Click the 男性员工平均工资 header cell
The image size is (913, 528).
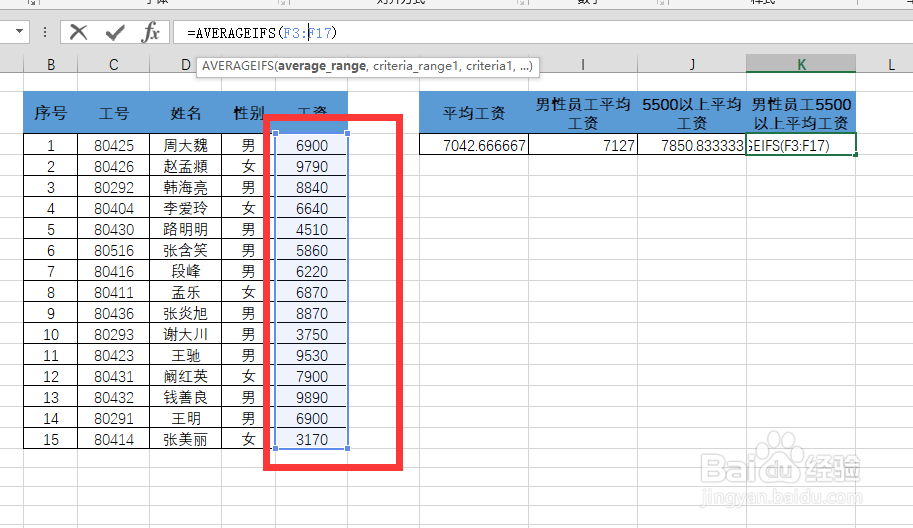tap(583, 113)
